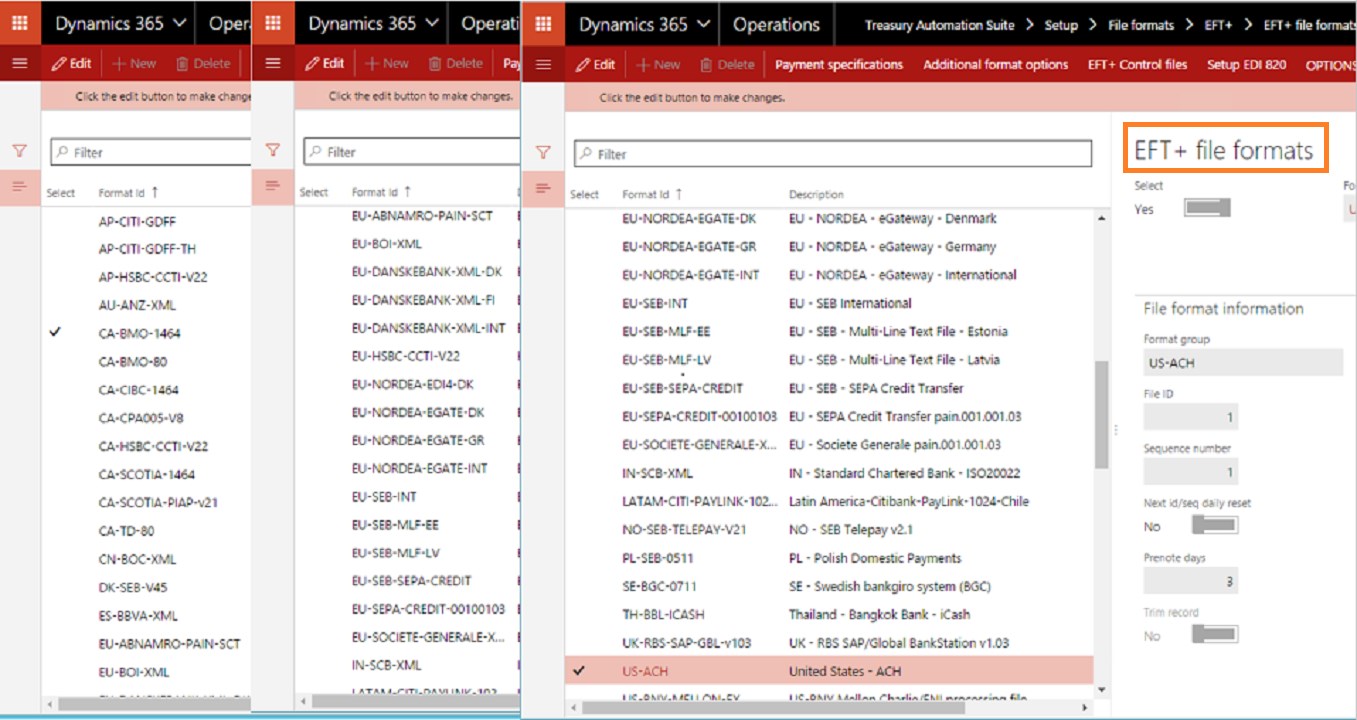Click list view icon in left window
The width and height of the screenshot is (1357, 720).
coord(19,186)
